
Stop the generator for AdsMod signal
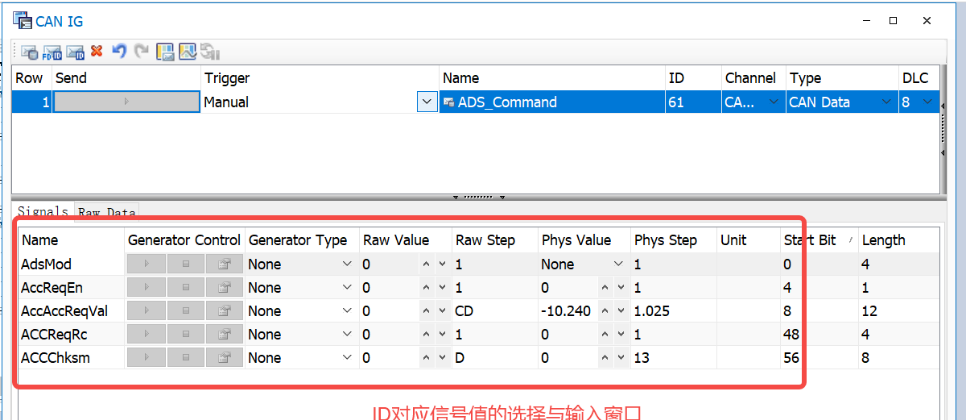(x=185, y=264)
